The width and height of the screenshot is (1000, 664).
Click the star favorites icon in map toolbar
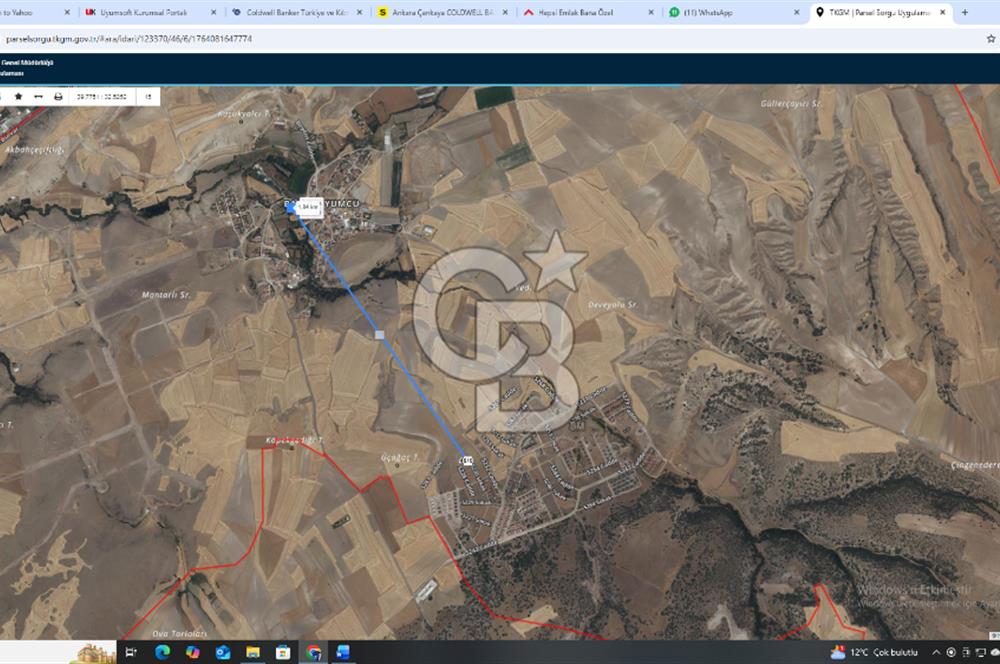pos(18,97)
